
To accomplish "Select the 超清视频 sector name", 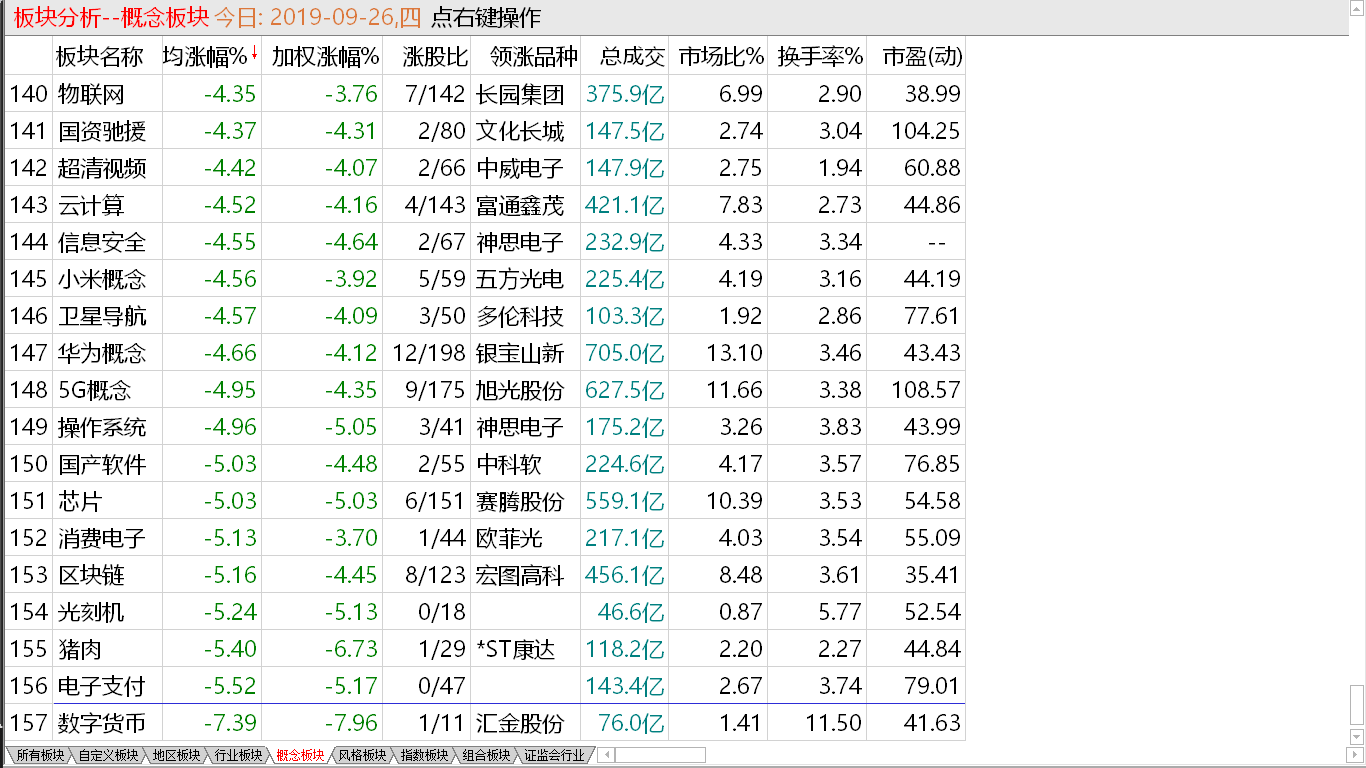I will [102, 168].
